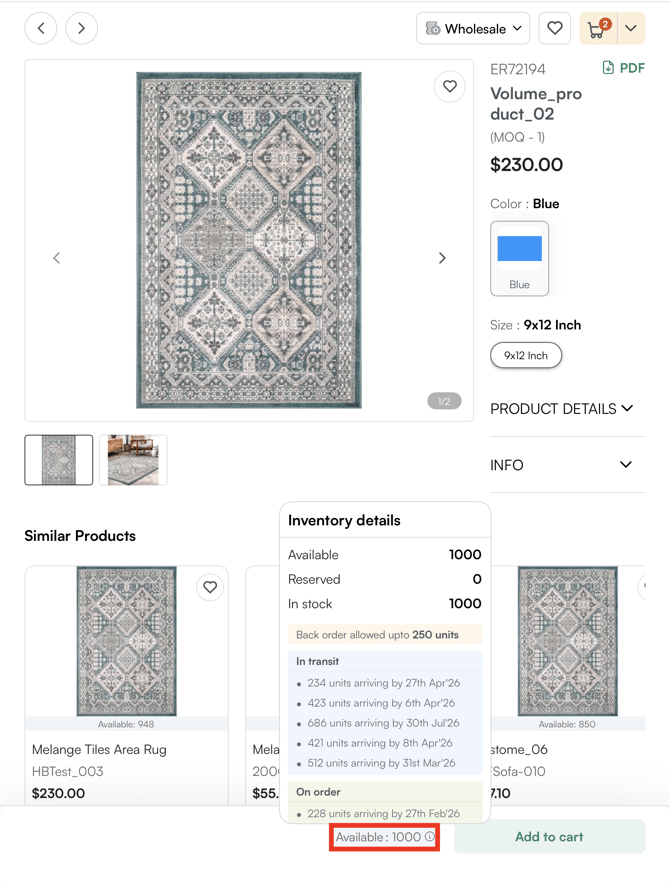Show previous product image with left arrow
The image size is (670, 887).
pos(57,258)
